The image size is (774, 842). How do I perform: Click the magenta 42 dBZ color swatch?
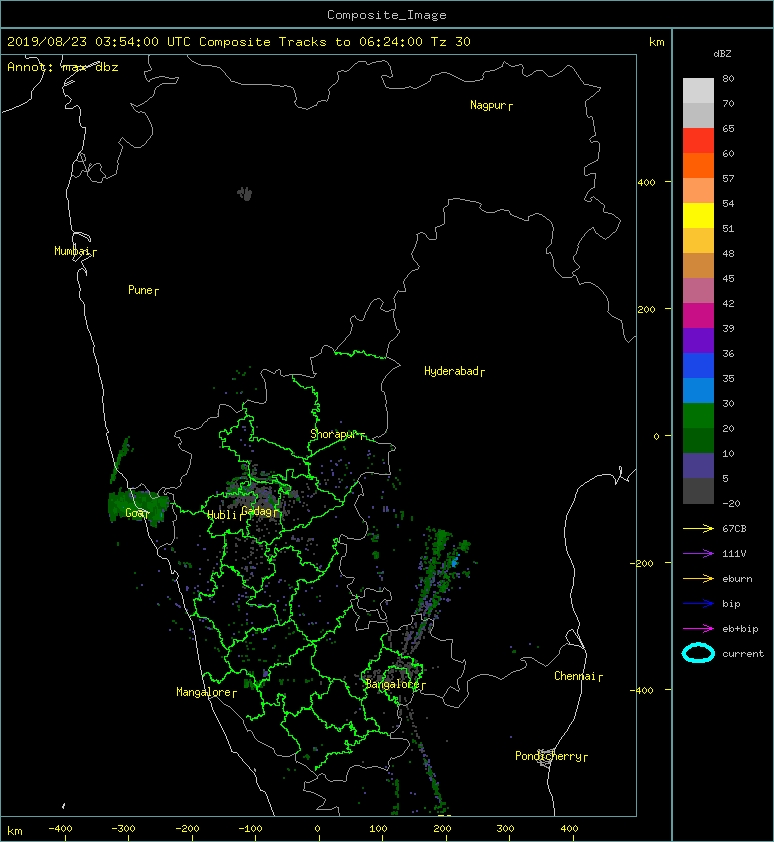(698, 316)
